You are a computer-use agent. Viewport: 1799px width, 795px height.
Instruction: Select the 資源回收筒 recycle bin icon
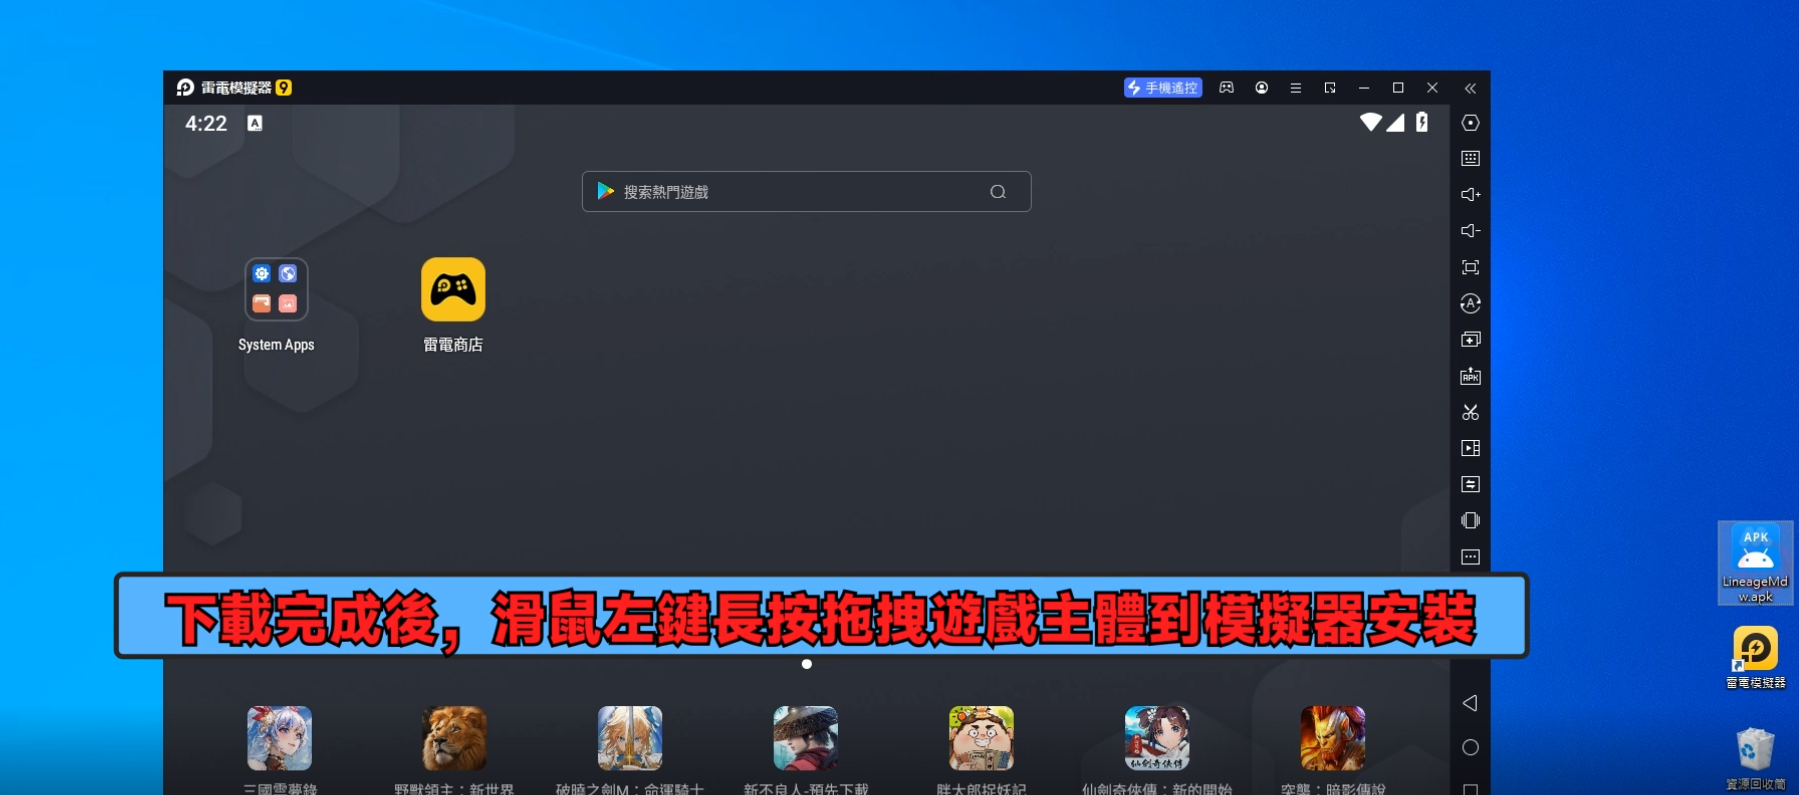[1755, 760]
